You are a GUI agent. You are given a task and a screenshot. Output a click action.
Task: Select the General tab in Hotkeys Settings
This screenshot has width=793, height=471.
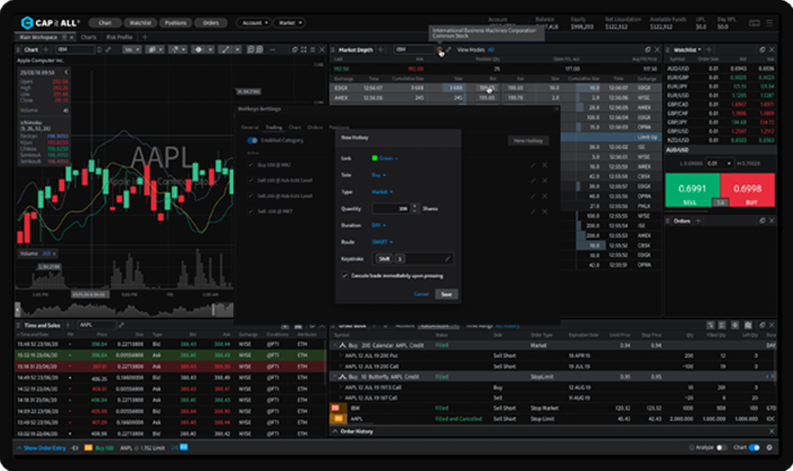pyautogui.click(x=250, y=127)
